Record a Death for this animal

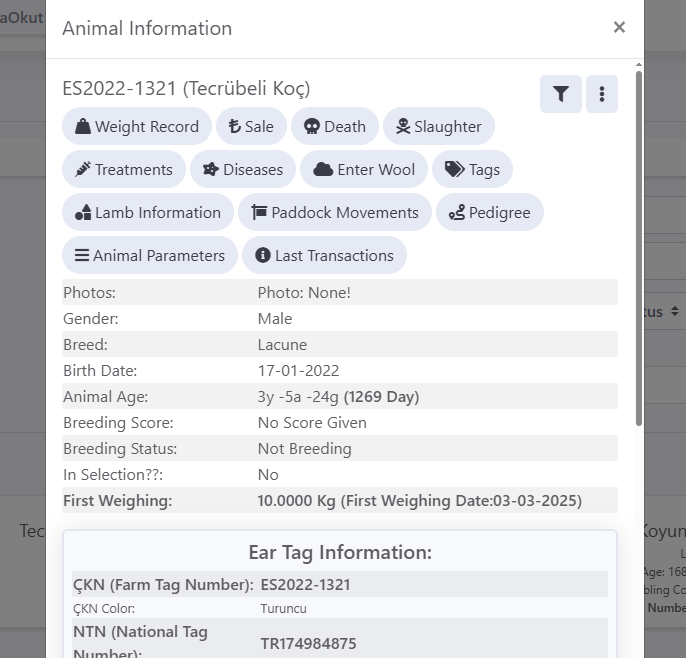click(x=335, y=126)
